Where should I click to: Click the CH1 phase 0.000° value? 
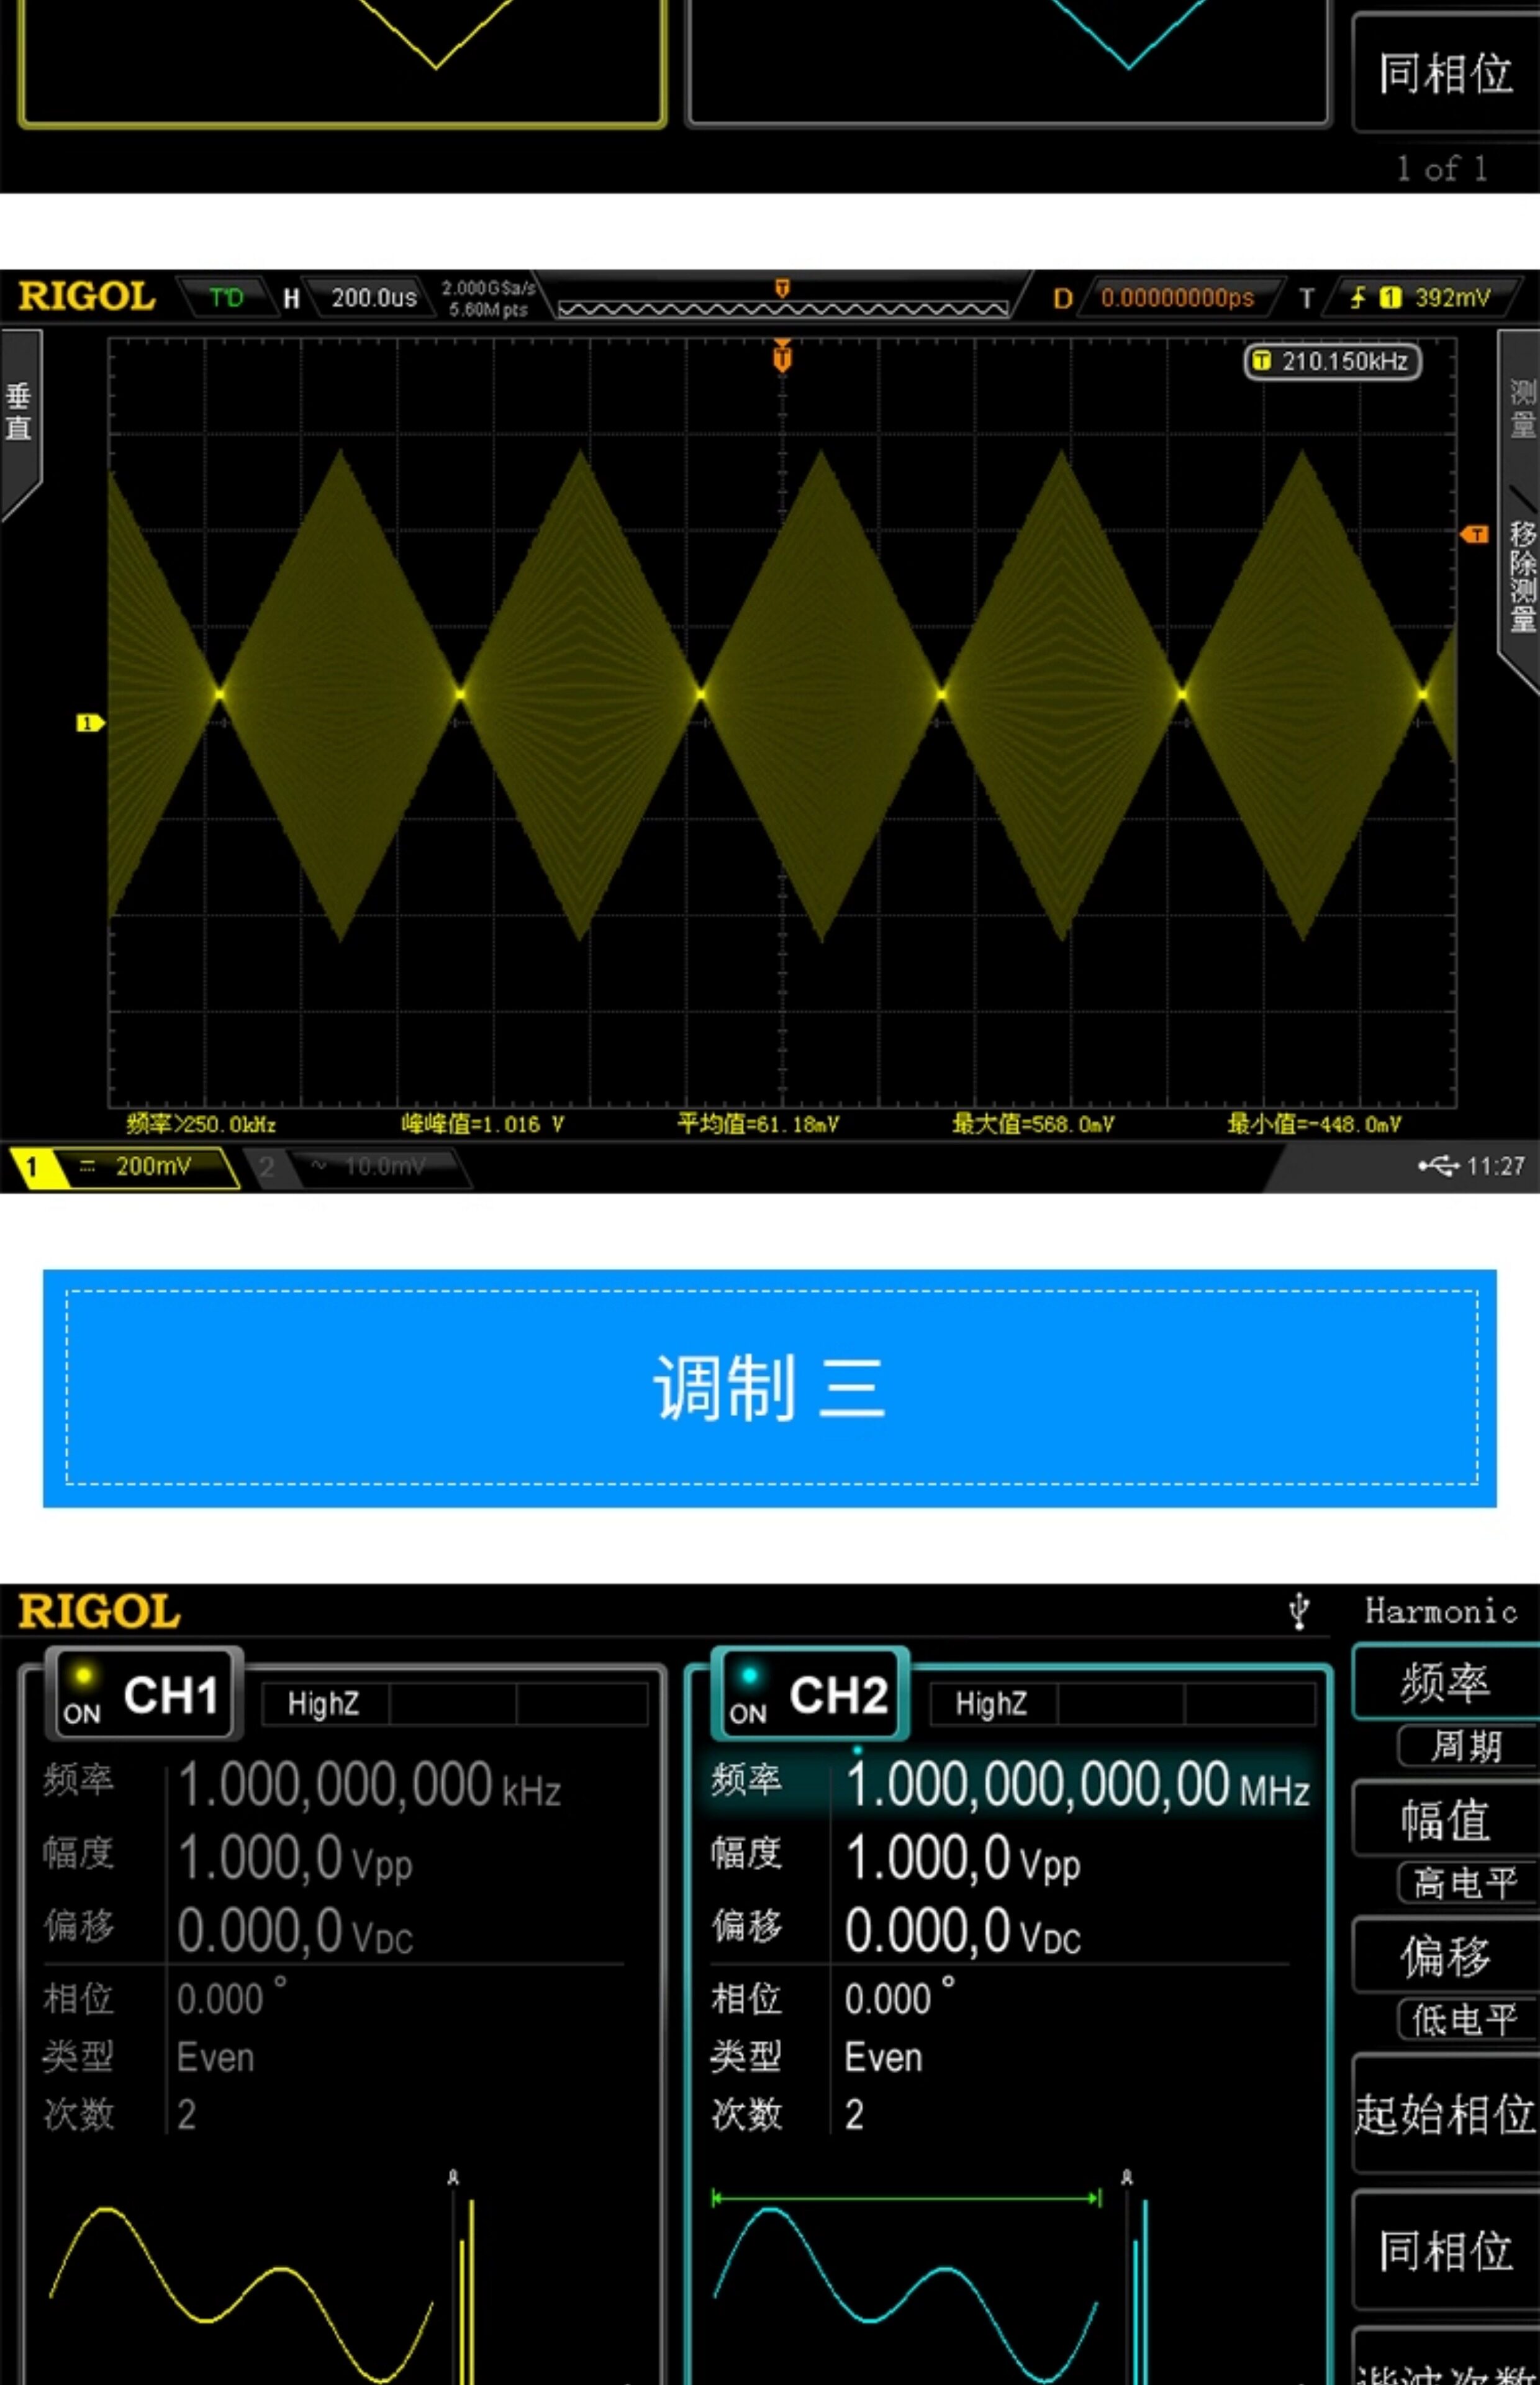click(x=231, y=1998)
